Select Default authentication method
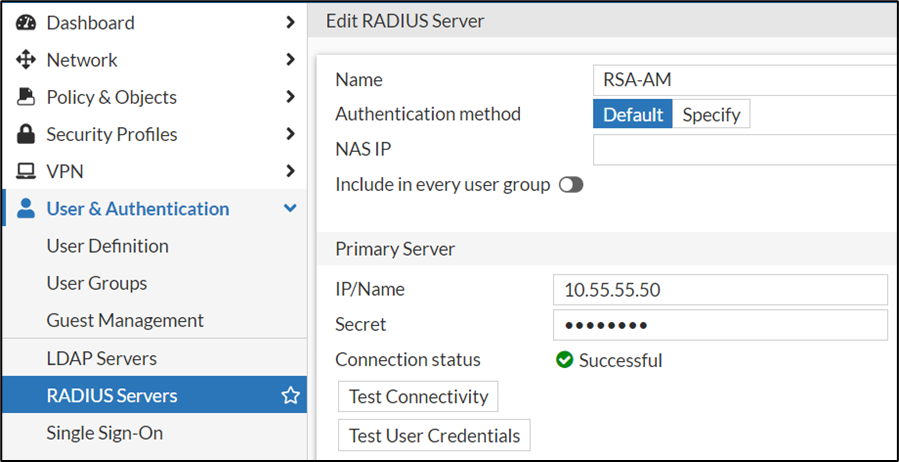The image size is (899, 462). click(x=632, y=114)
